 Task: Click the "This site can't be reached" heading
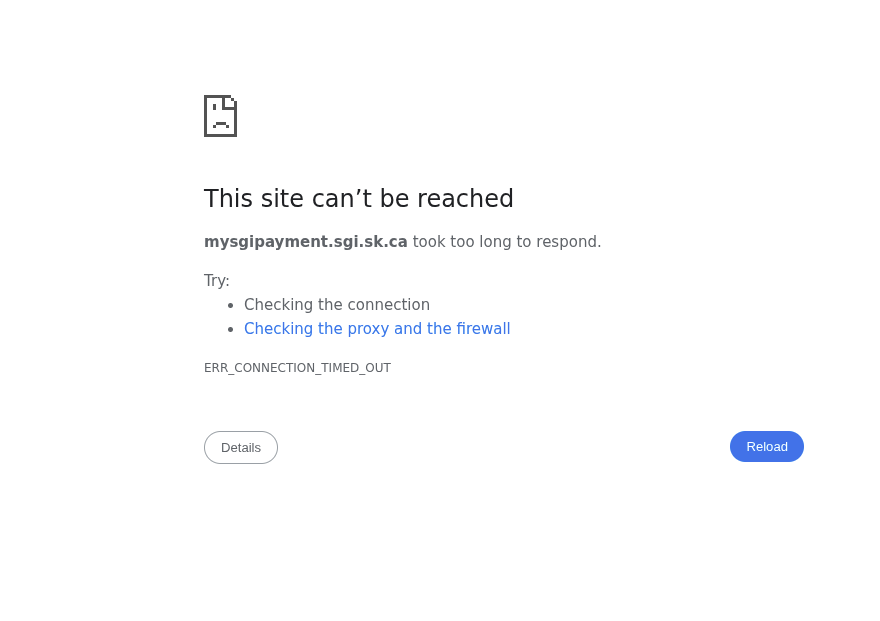coord(358,199)
